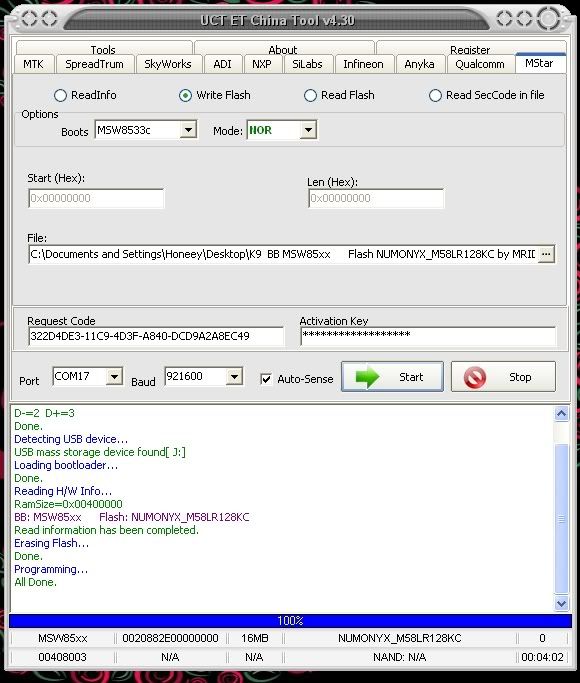Click the first round button at title bar left

tap(29, 19)
